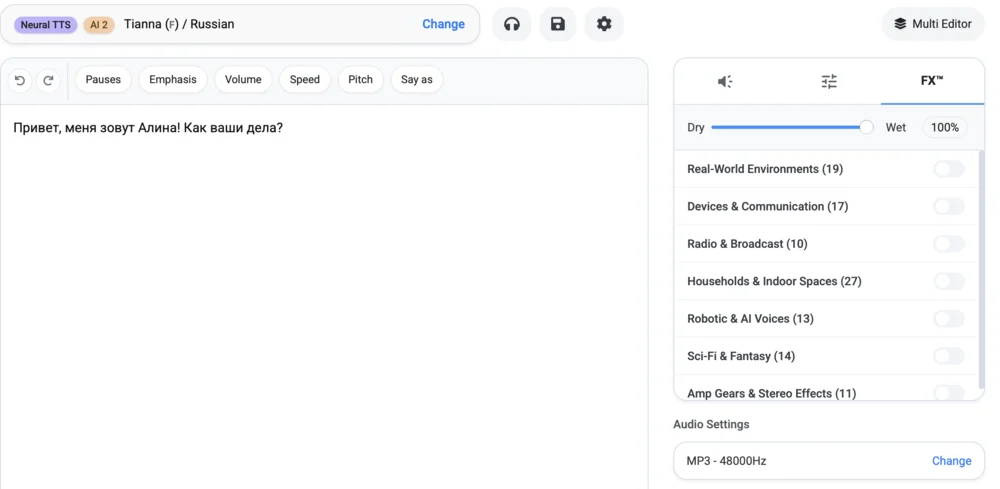Switch to the speaker volume tab icon

tap(725, 81)
